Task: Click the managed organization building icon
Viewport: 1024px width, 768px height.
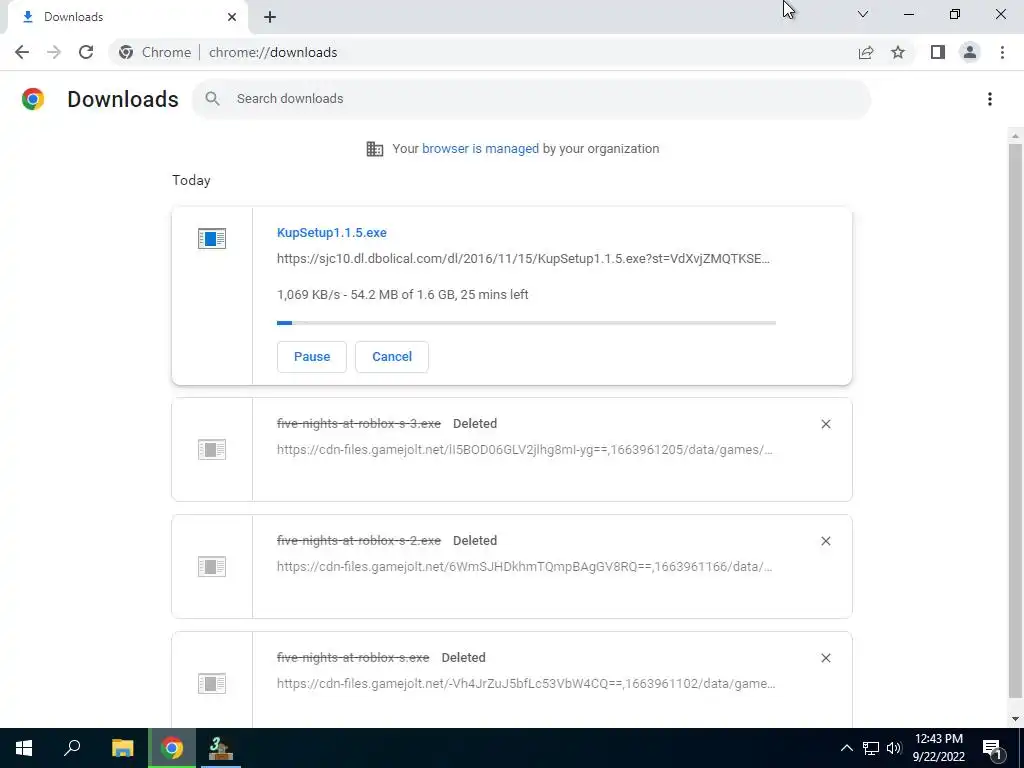Action: pyautogui.click(x=375, y=149)
